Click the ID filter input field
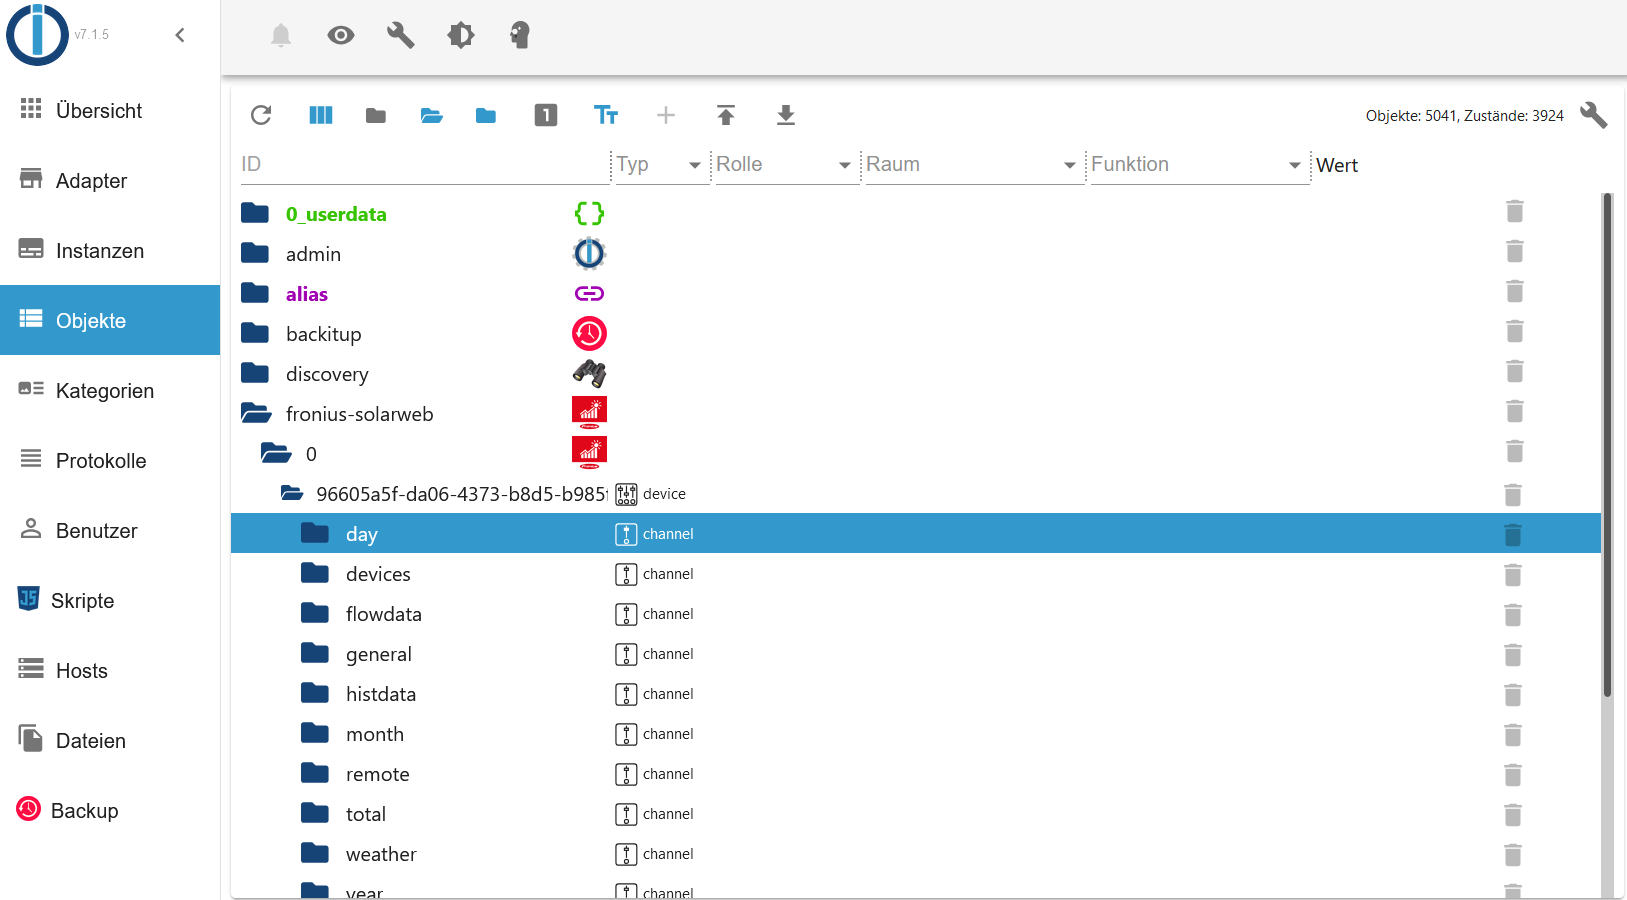 425,164
